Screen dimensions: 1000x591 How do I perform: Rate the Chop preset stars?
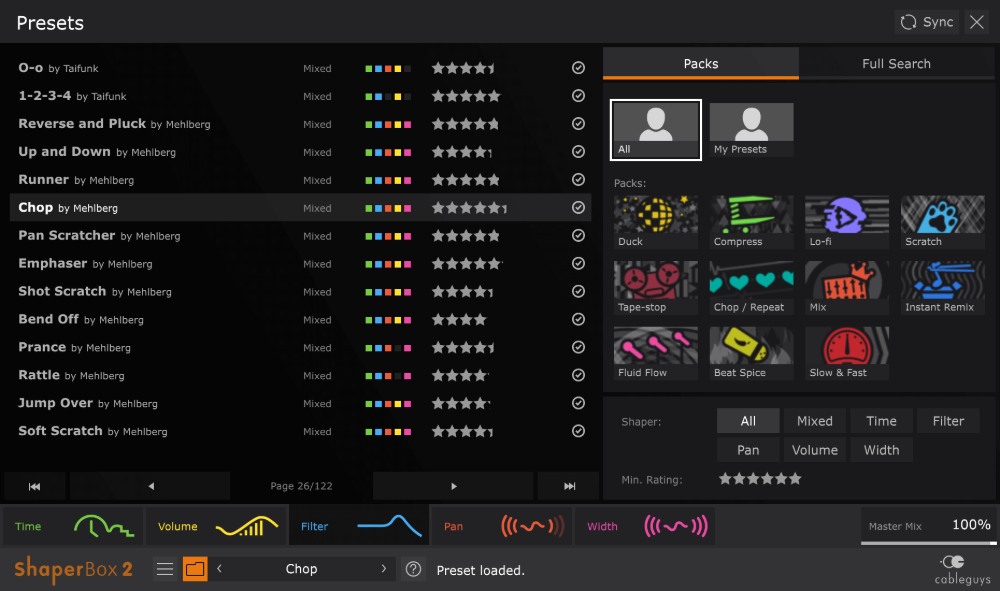point(469,208)
